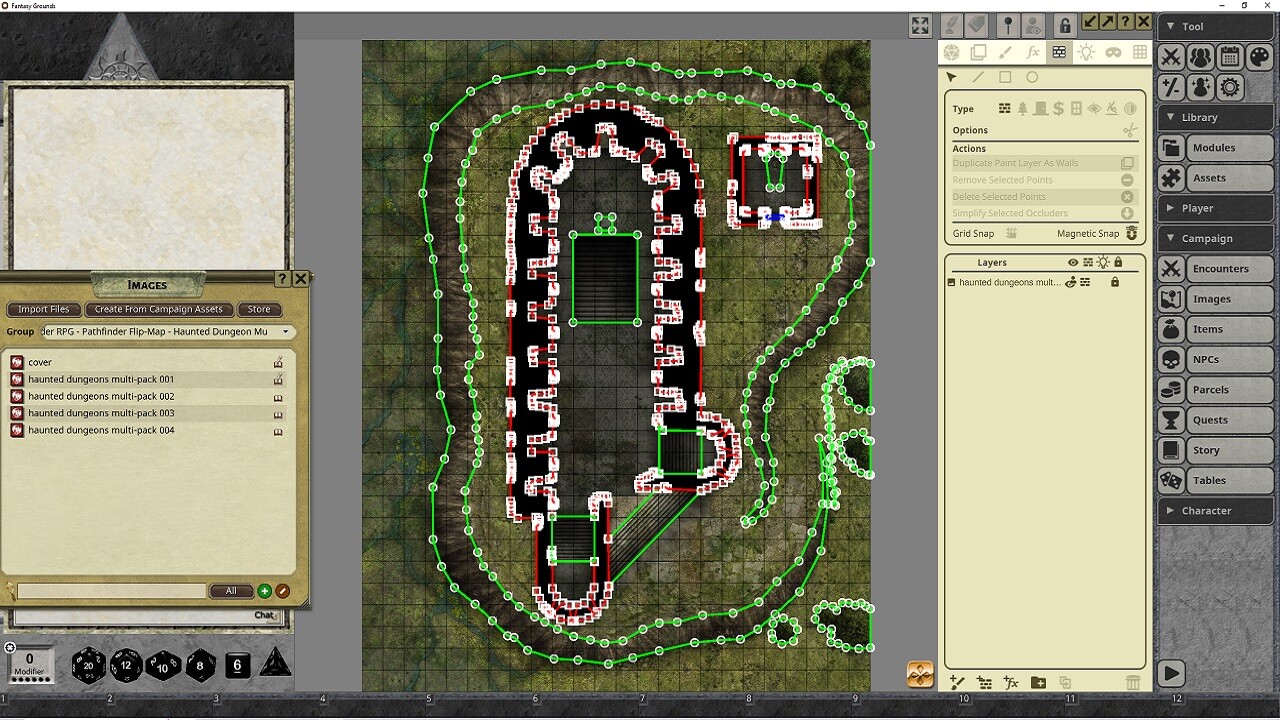This screenshot has width=1280, height=720.
Task: Open the color palette tool
Action: [x=1259, y=57]
